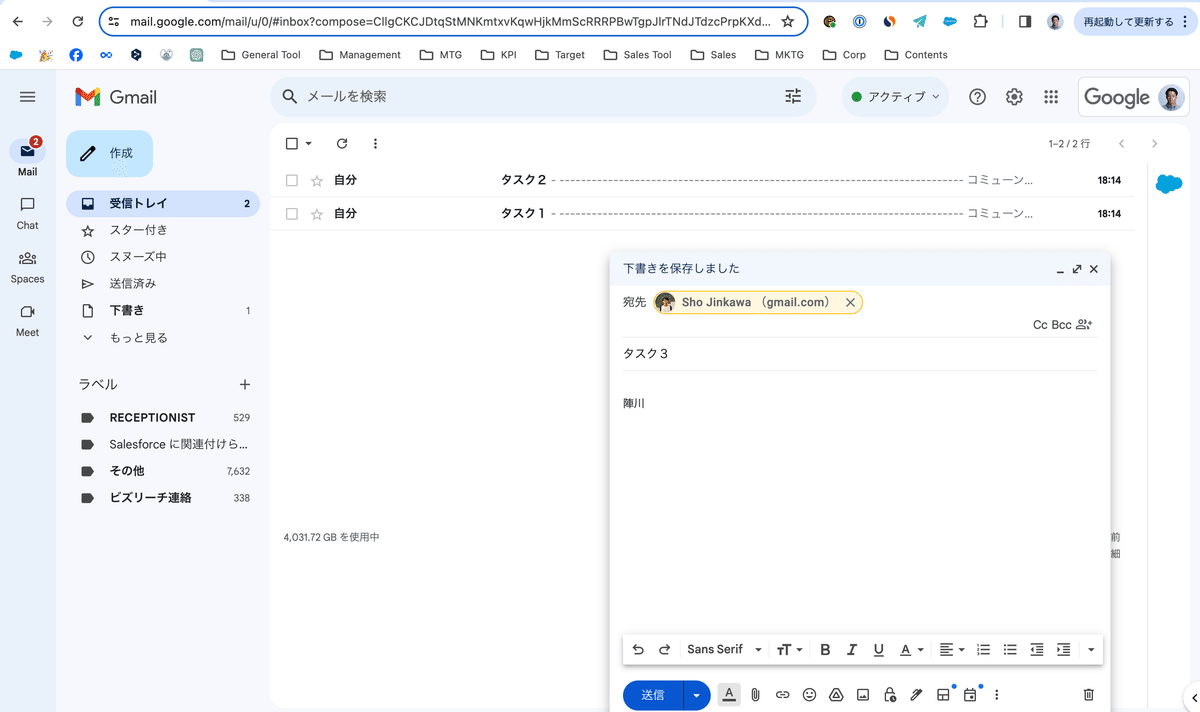Undo the last edit in compose
The image size is (1200, 712).
(x=638, y=650)
